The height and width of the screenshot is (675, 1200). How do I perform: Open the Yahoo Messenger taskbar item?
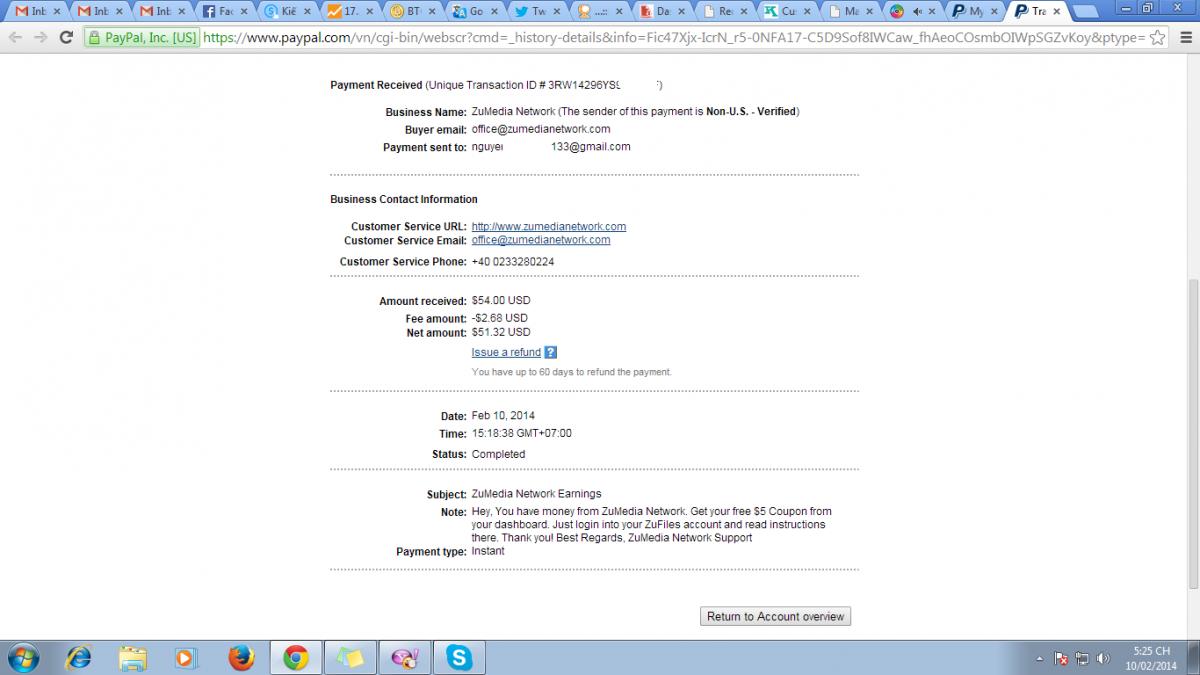point(405,657)
